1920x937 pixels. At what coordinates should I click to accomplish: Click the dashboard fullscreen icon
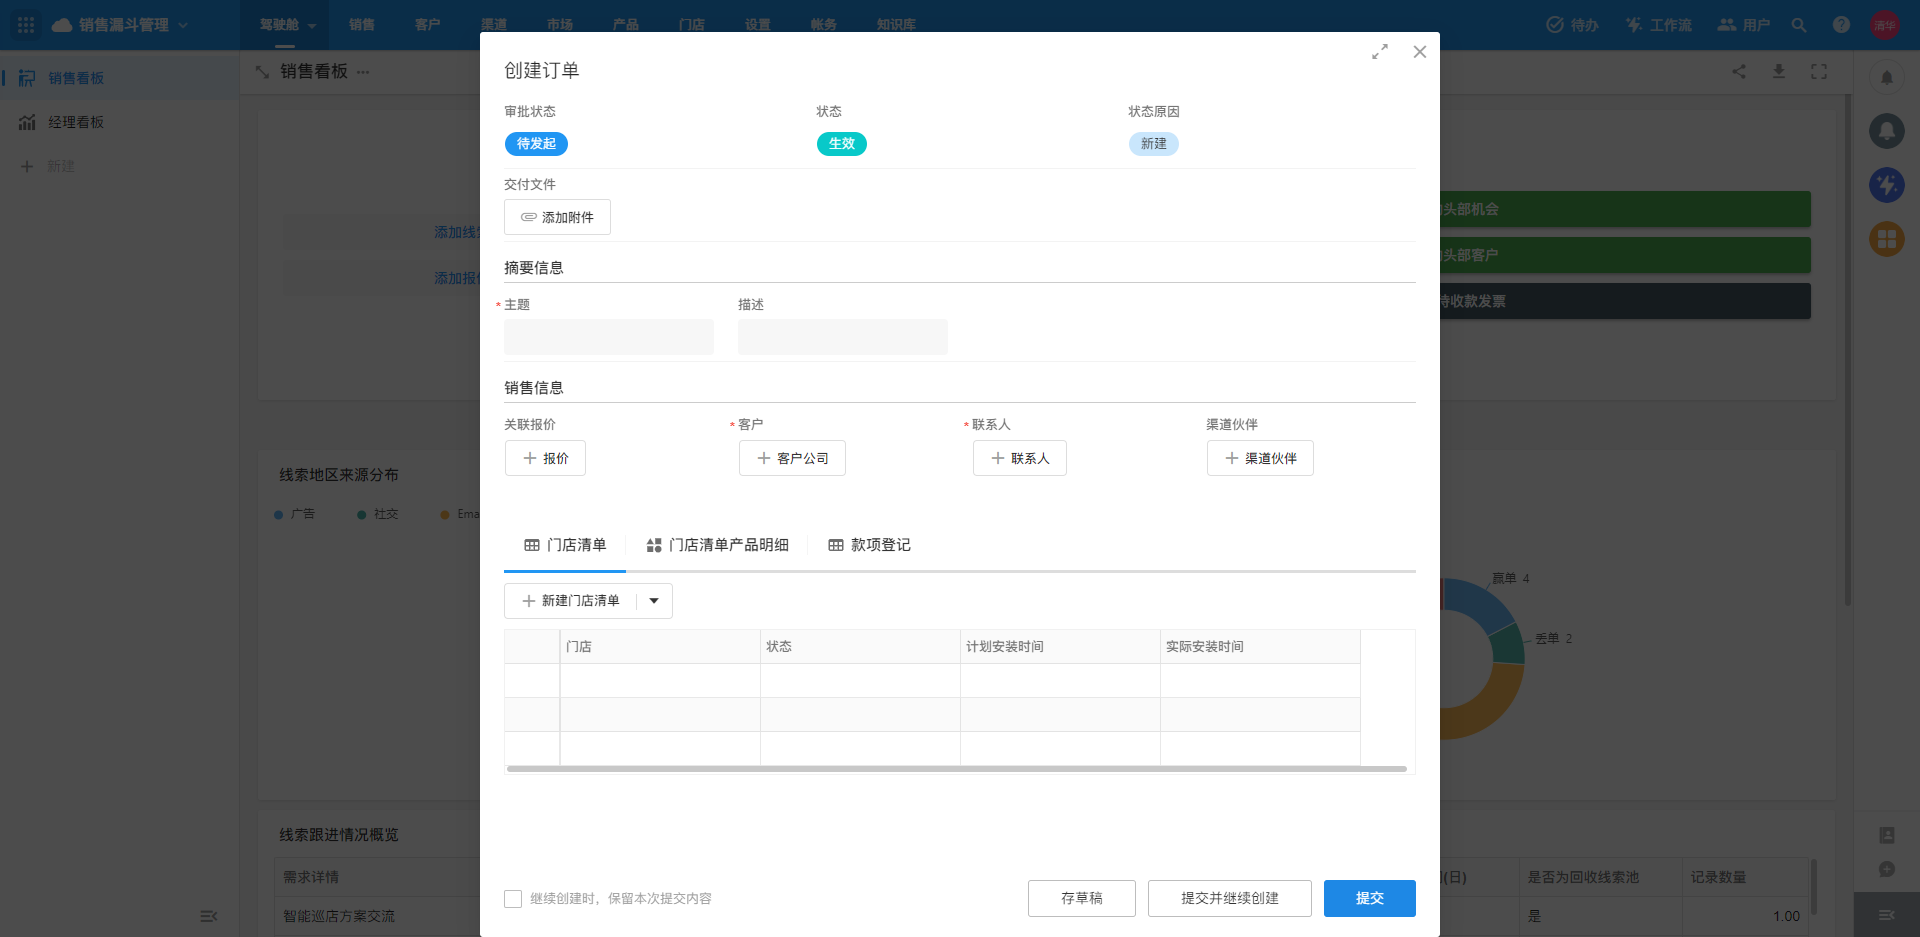coord(1819,72)
